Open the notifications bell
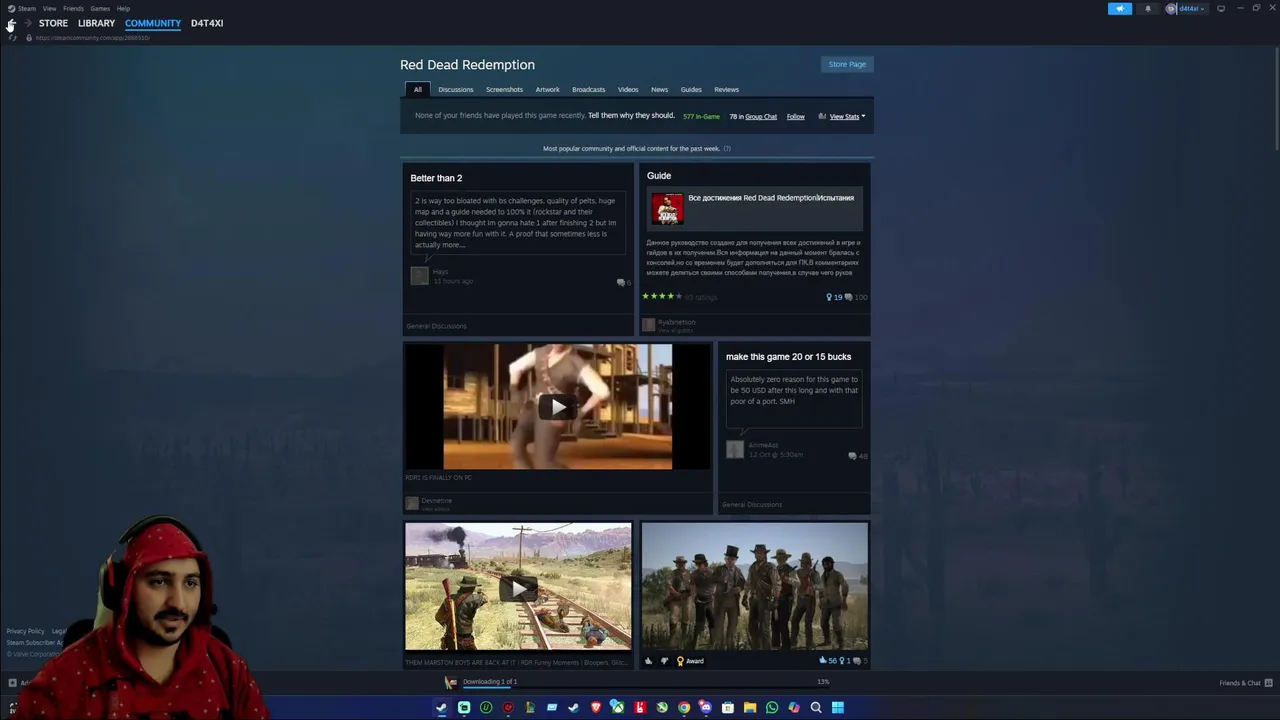Viewport: 1280px width, 720px height. point(1148,9)
